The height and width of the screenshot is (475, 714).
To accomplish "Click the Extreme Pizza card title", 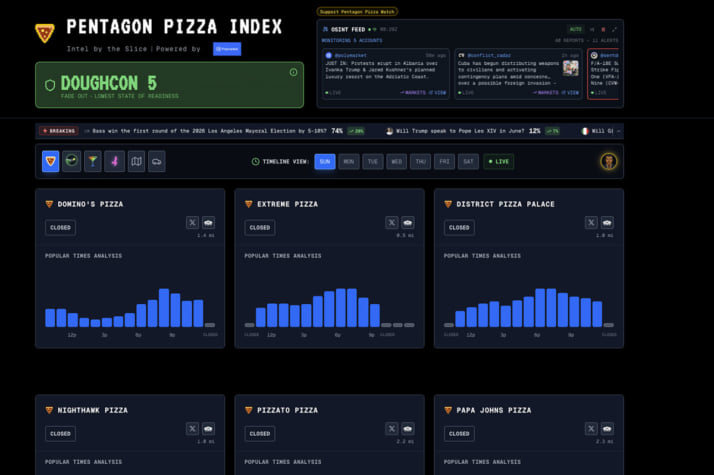I will click(287, 204).
